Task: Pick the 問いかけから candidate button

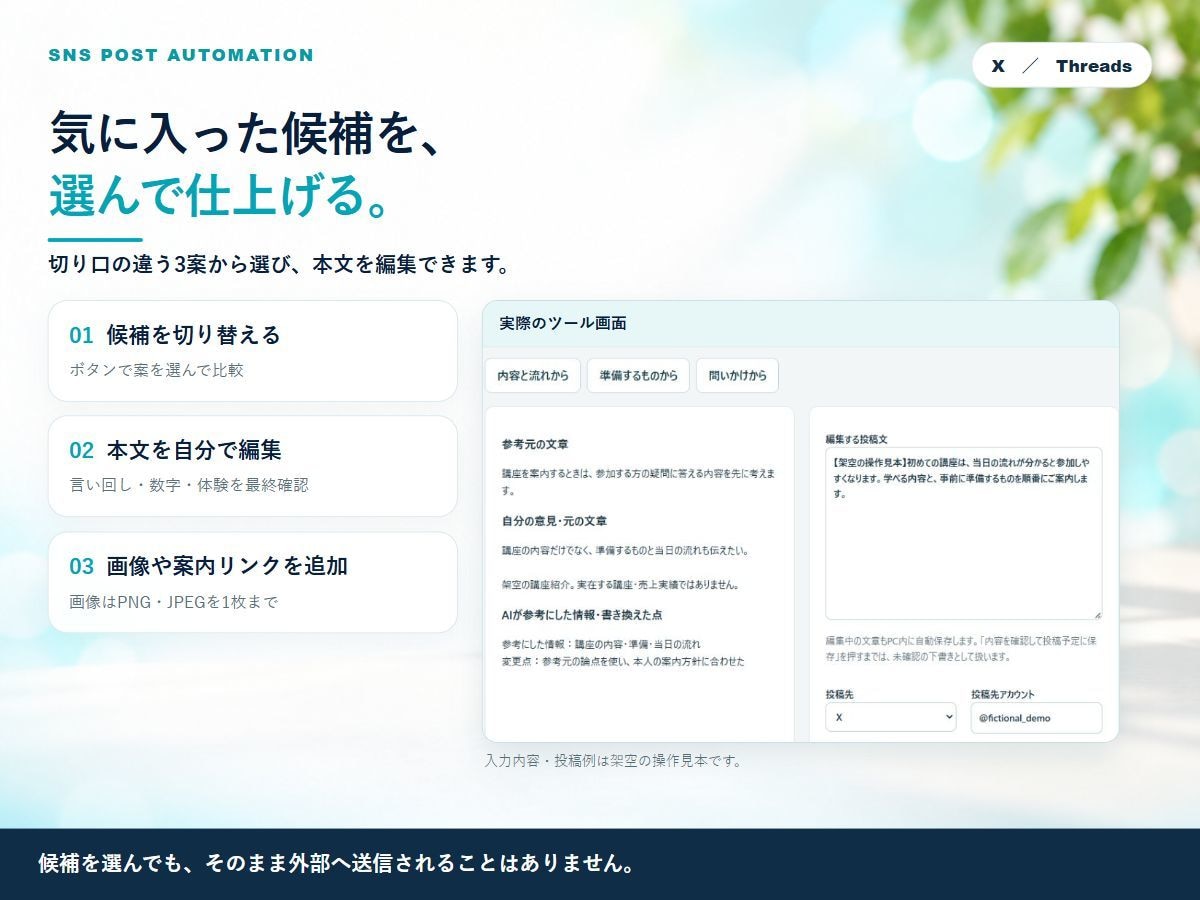Action: (737, 375)
